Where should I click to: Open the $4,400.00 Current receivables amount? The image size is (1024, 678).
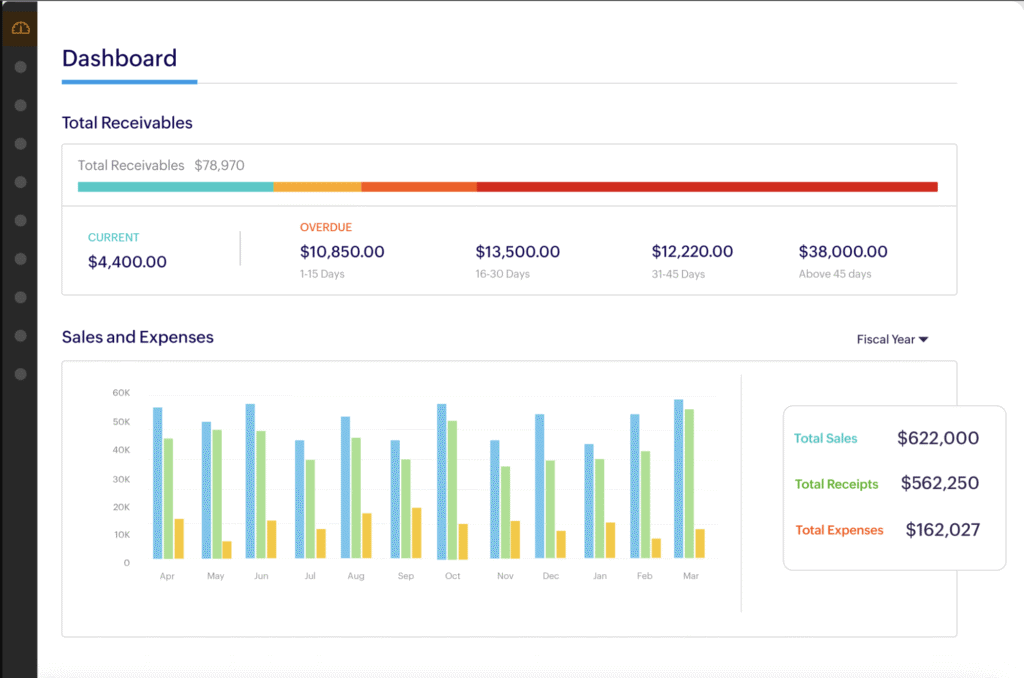127,262
